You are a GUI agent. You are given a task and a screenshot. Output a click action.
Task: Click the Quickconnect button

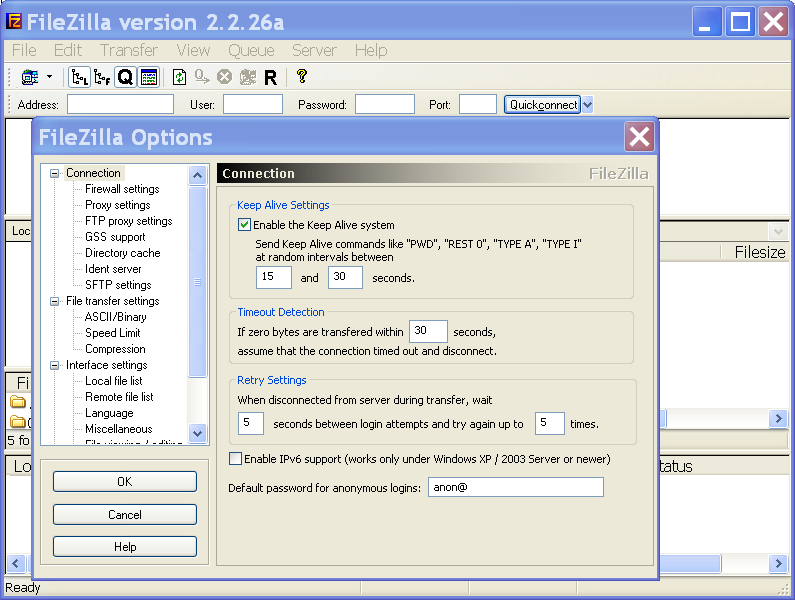pyautogui.click(x=543, y=105)
